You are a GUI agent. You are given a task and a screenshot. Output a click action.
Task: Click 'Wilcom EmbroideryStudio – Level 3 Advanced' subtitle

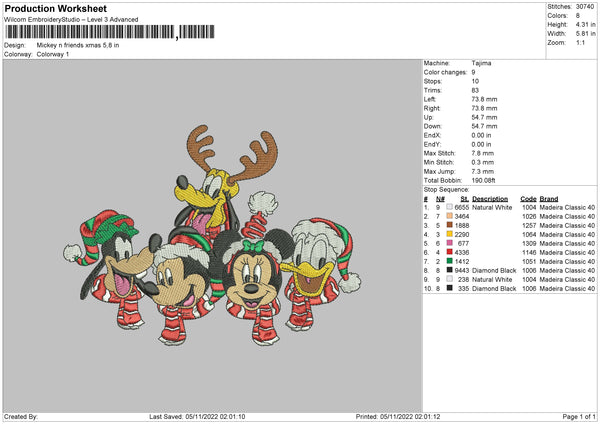point(71,20)
